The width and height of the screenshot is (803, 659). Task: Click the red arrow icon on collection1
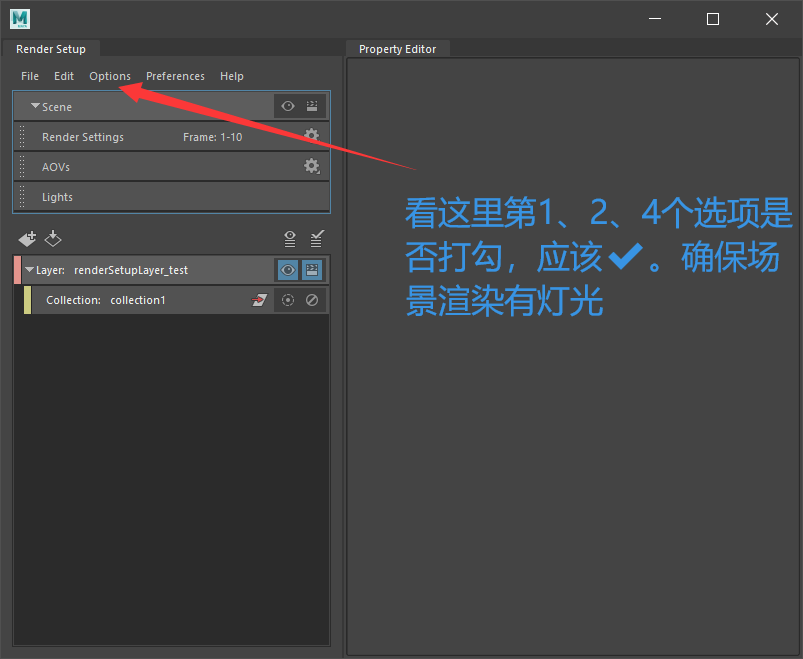[260, 300]
